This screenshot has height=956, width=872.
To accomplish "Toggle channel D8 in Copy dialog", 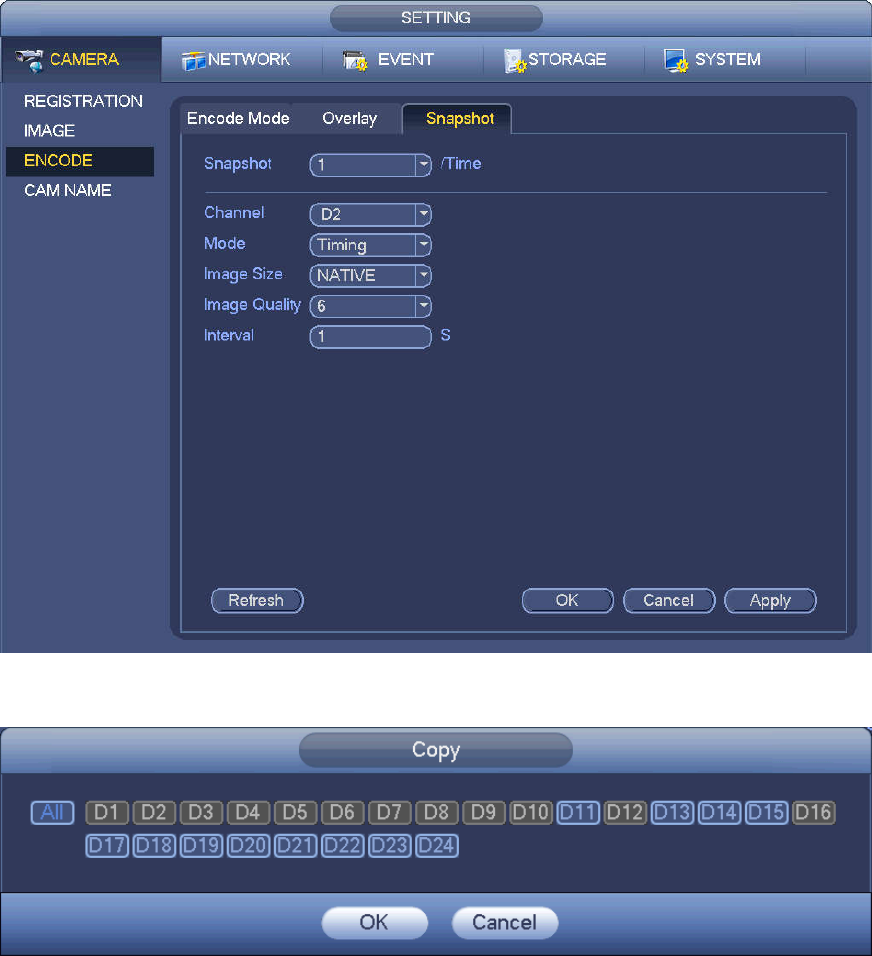I will (437, 813).
